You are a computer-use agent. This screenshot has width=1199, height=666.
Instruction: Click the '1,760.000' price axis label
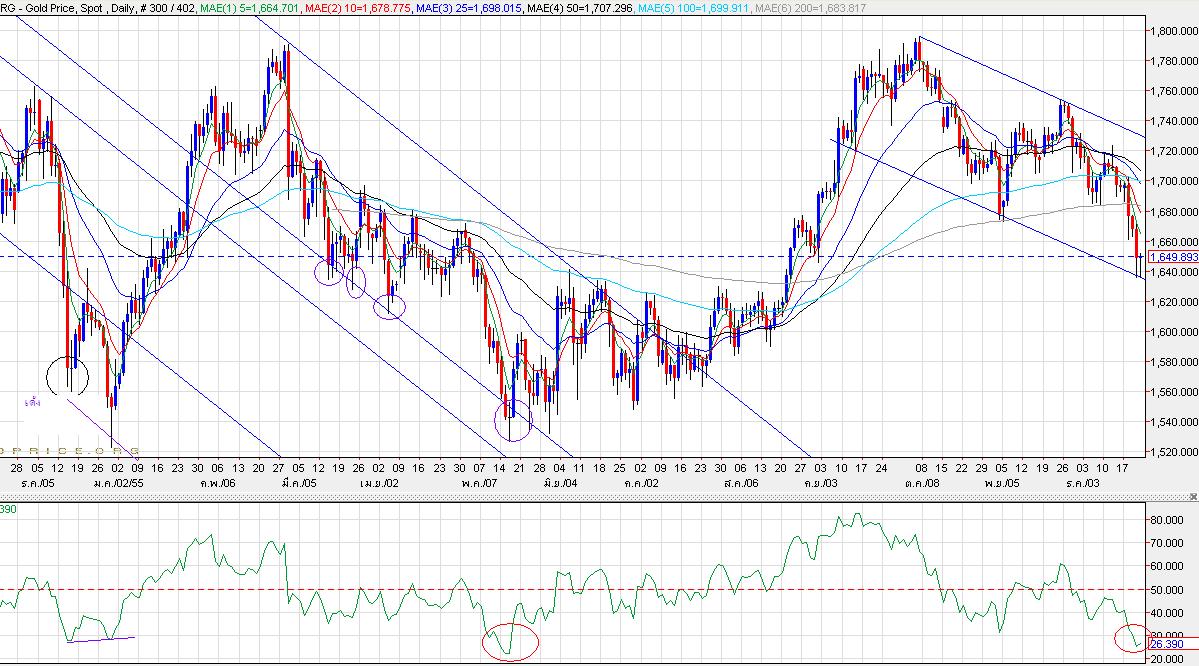(1174, 91)
